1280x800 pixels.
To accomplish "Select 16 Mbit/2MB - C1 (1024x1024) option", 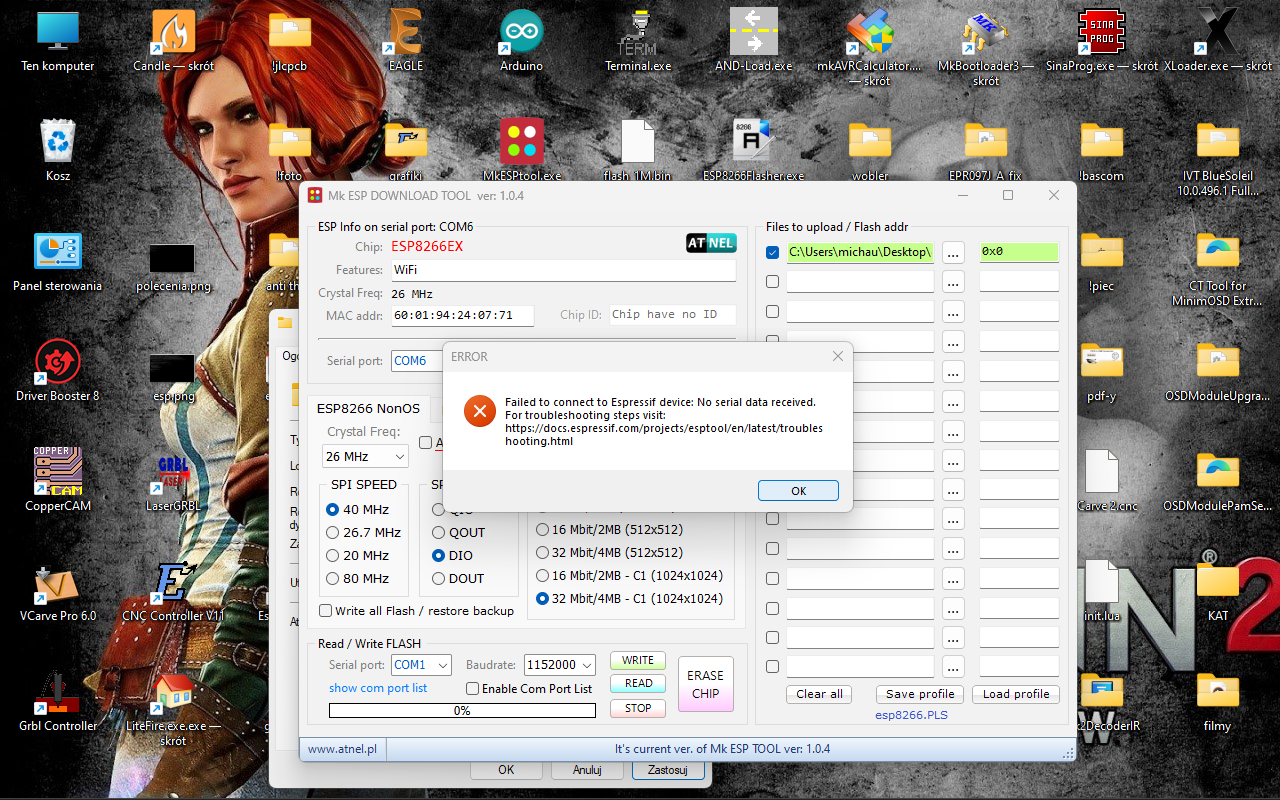I will 629,575.
